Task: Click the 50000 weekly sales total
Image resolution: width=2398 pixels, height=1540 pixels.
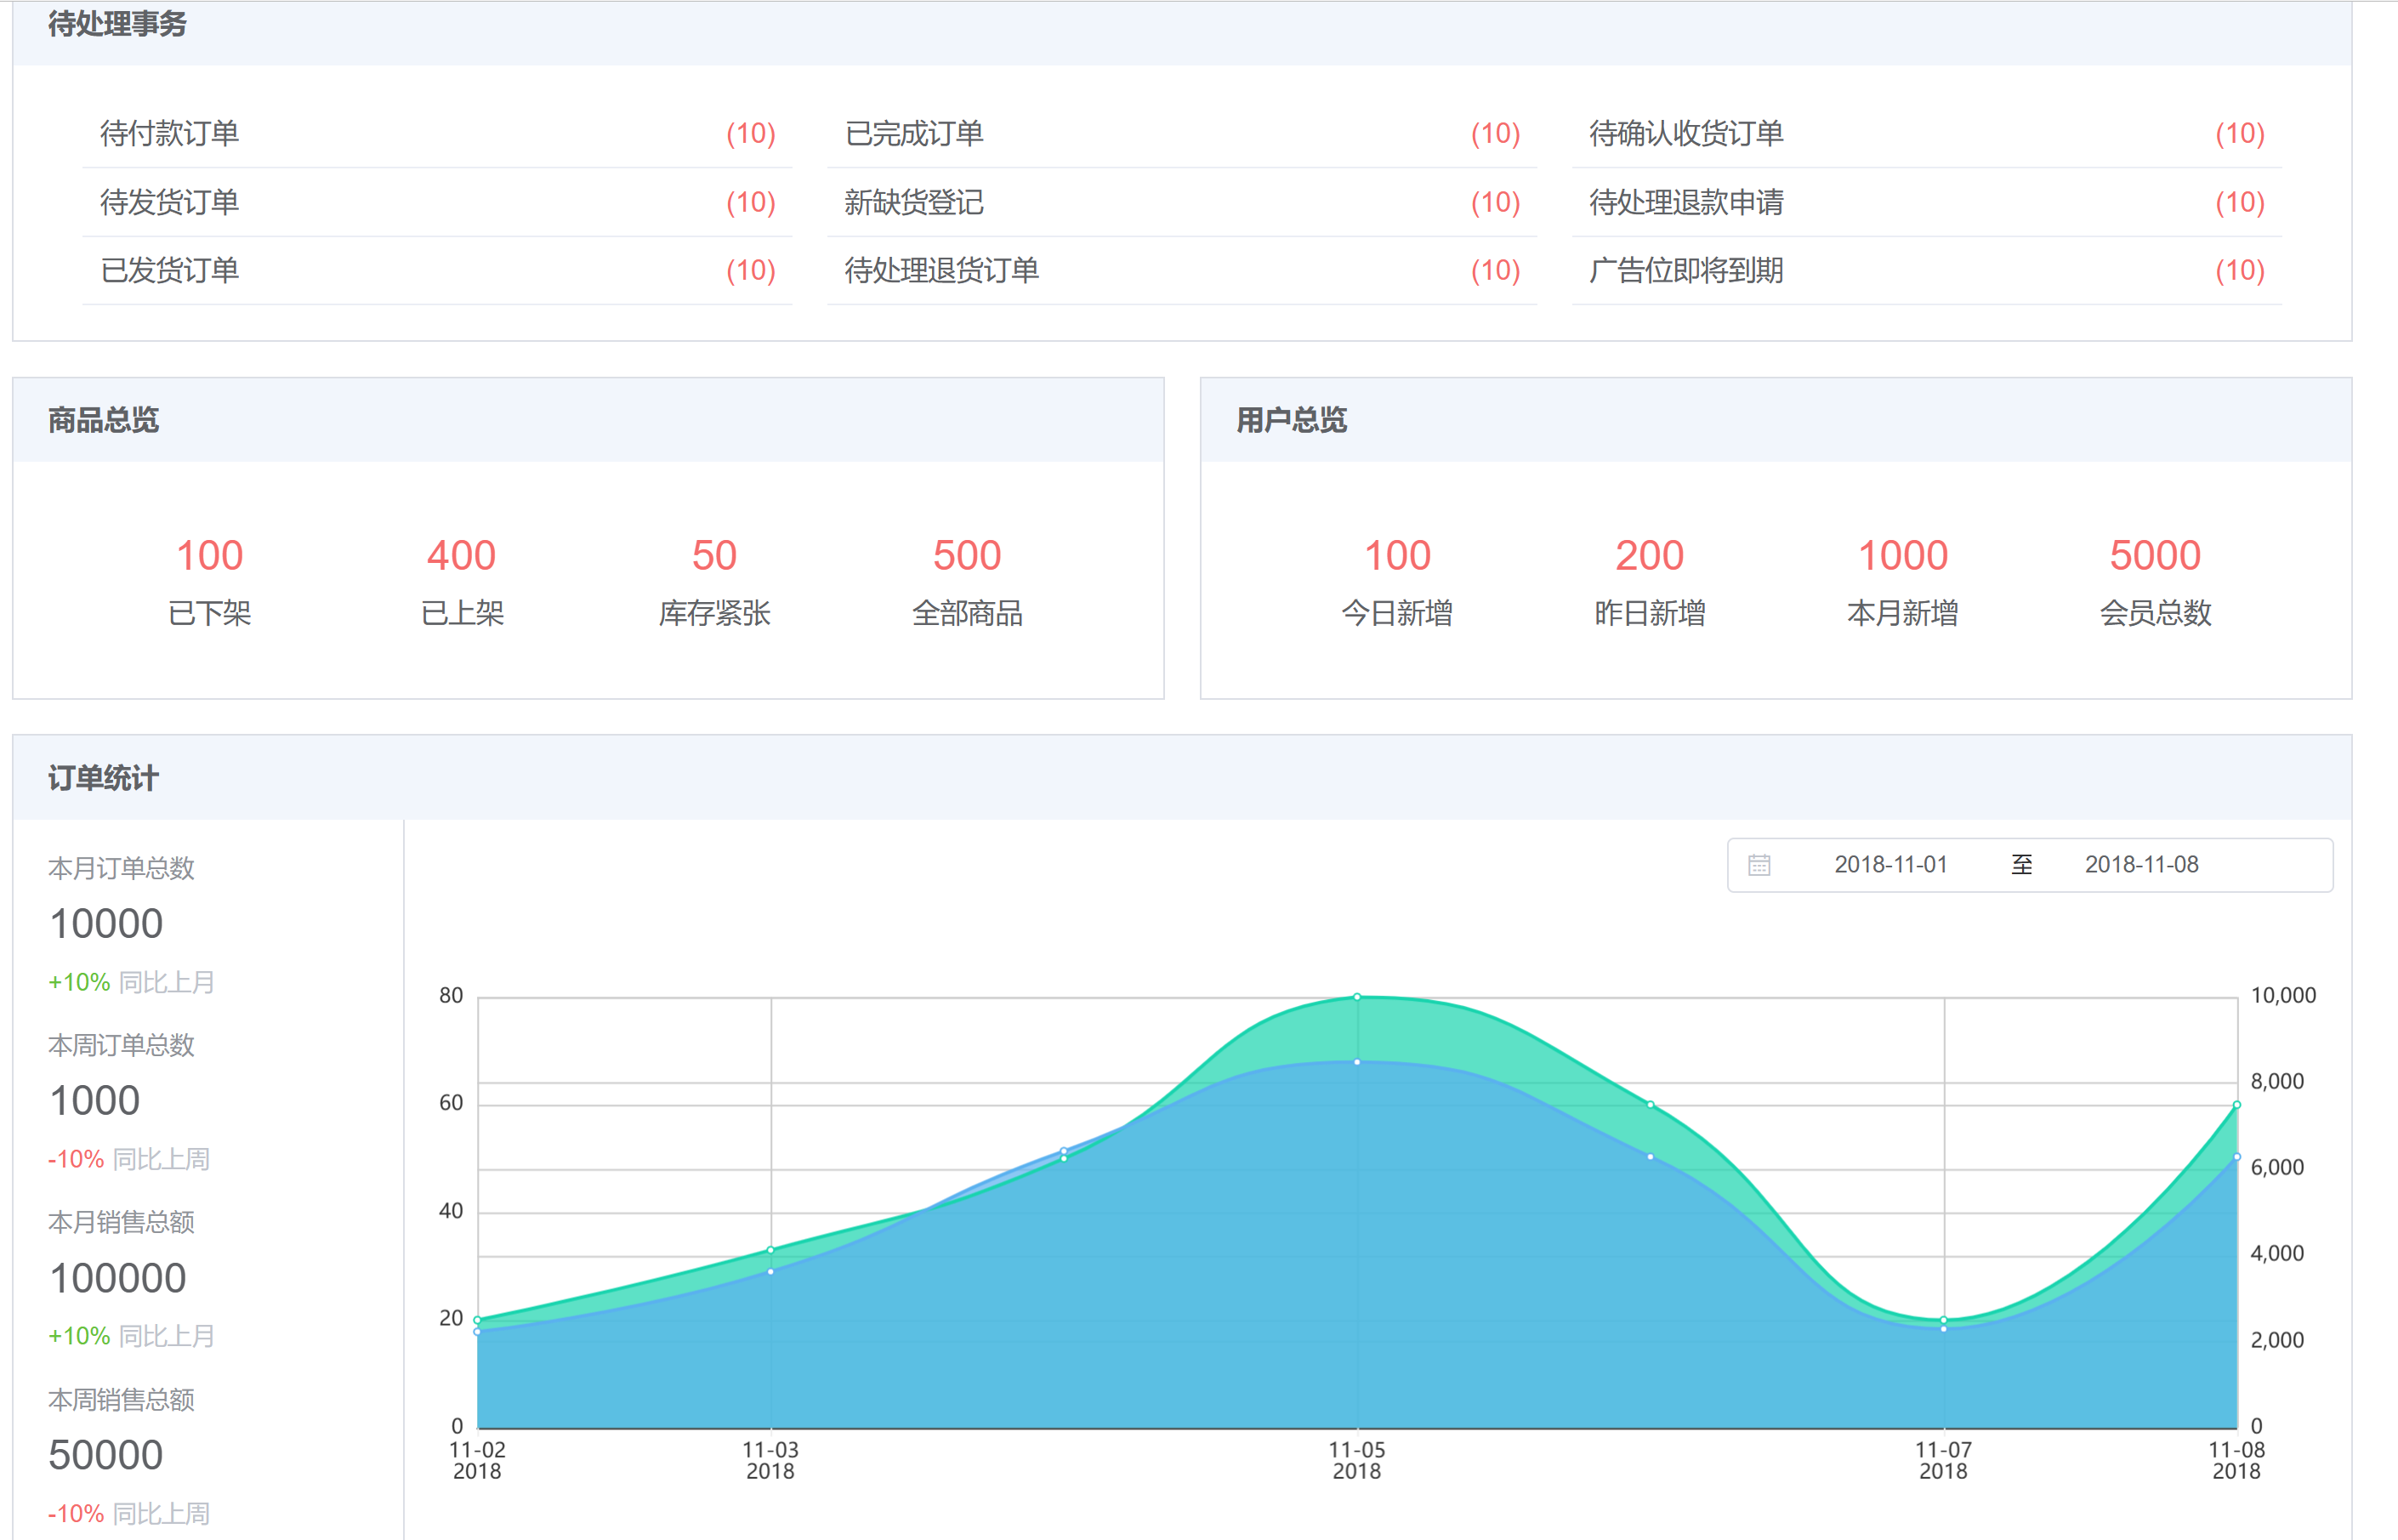Action: 106,1456
